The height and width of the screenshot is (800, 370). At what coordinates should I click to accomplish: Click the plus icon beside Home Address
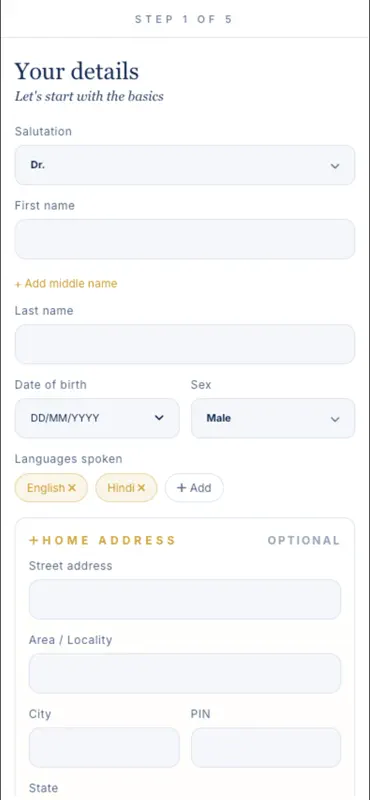point(34,540)
